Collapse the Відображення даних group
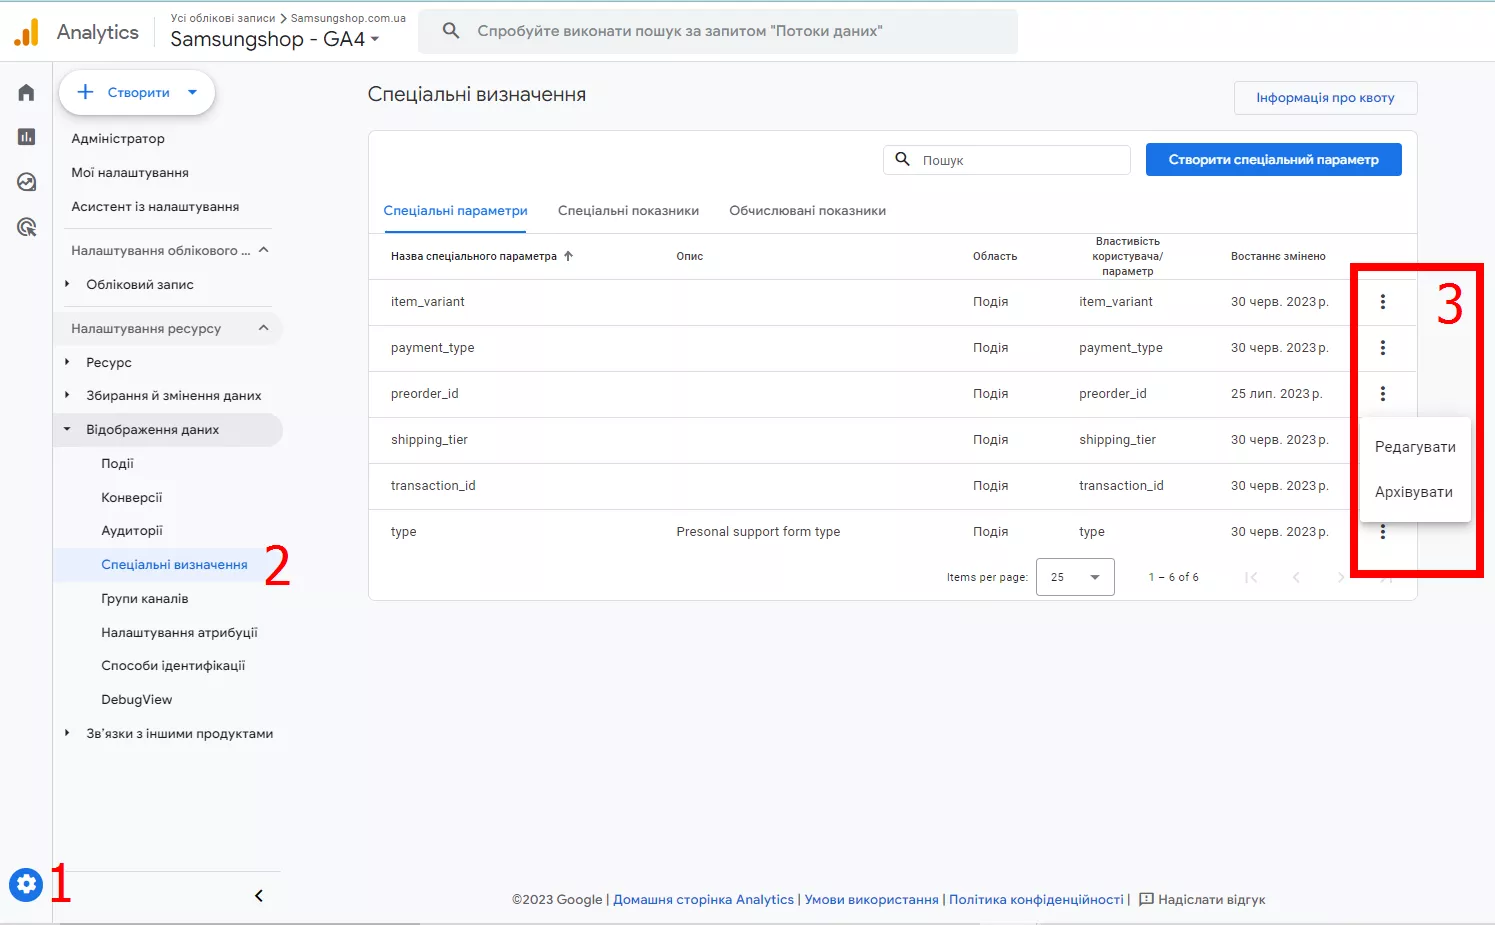The height and width of the screenshot is (925, 1495). pyautogui.click(x=67, y=429)
